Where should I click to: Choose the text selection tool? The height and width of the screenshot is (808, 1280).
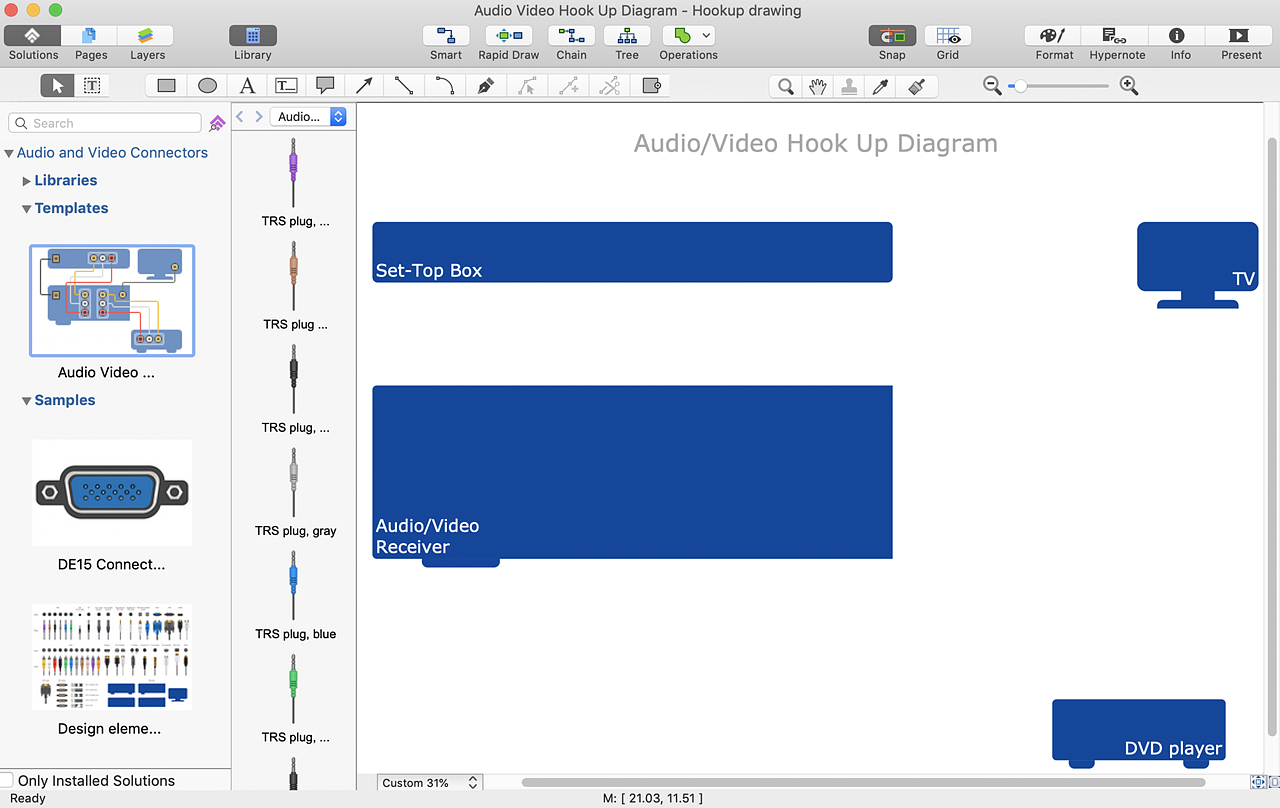91,86
